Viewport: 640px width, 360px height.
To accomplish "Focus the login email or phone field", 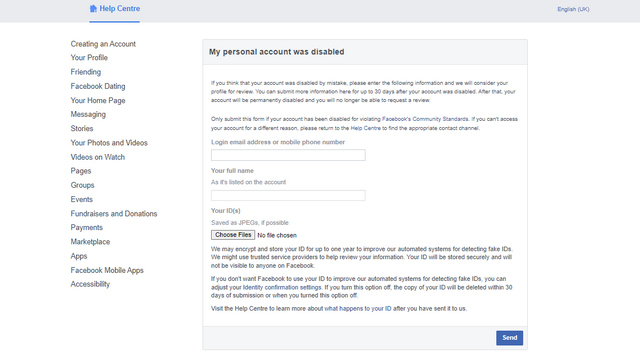I will 288,155.
